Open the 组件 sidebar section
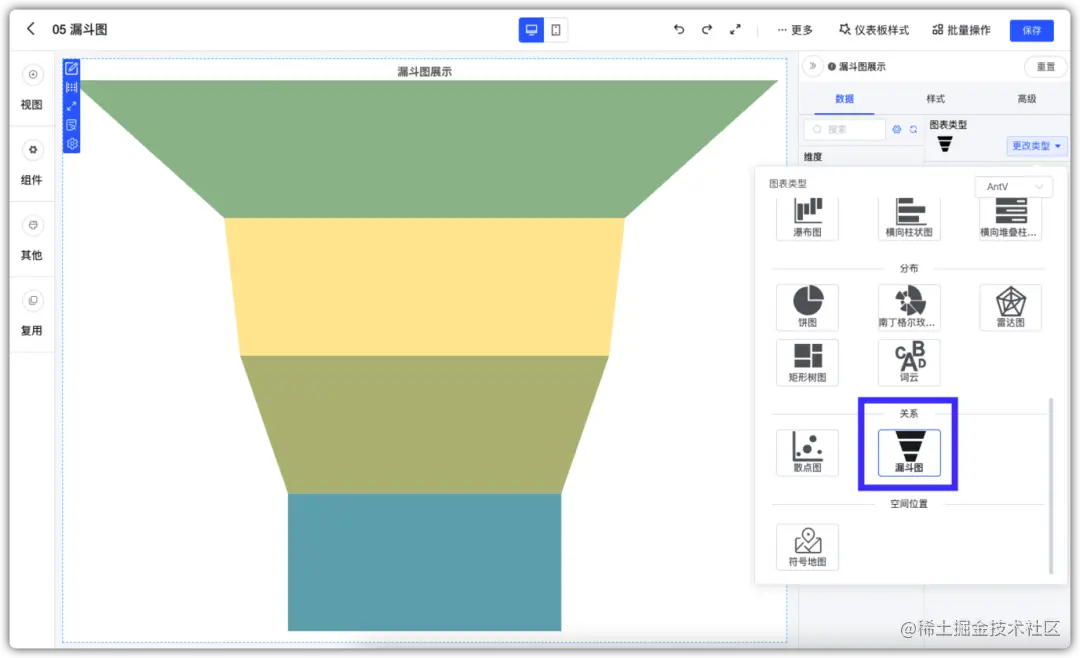The width and height of the screenshot is (1080, 658). tap(32, 163)
